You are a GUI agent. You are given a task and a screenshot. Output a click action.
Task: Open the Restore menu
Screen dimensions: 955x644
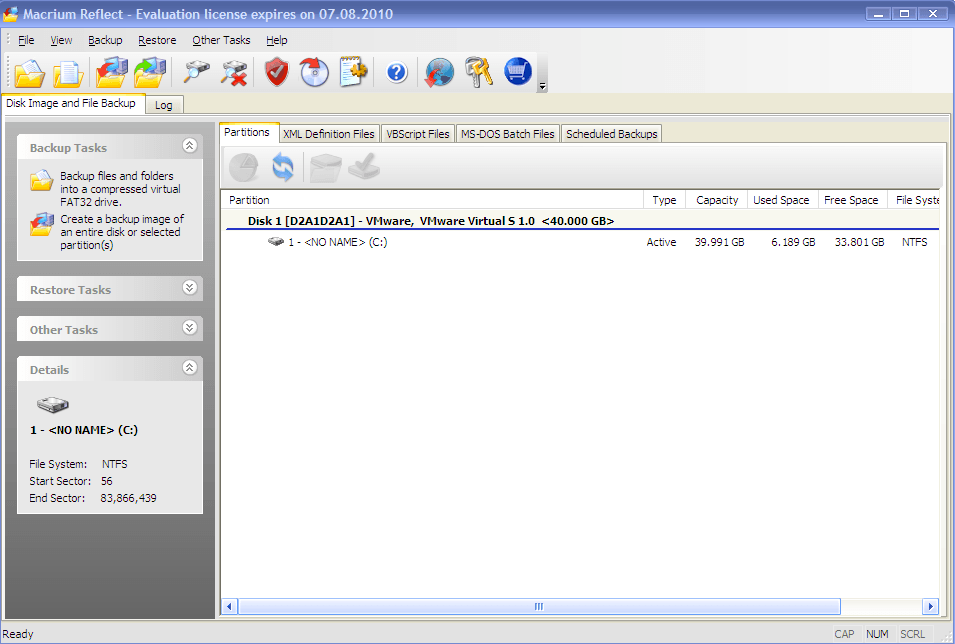157,40
